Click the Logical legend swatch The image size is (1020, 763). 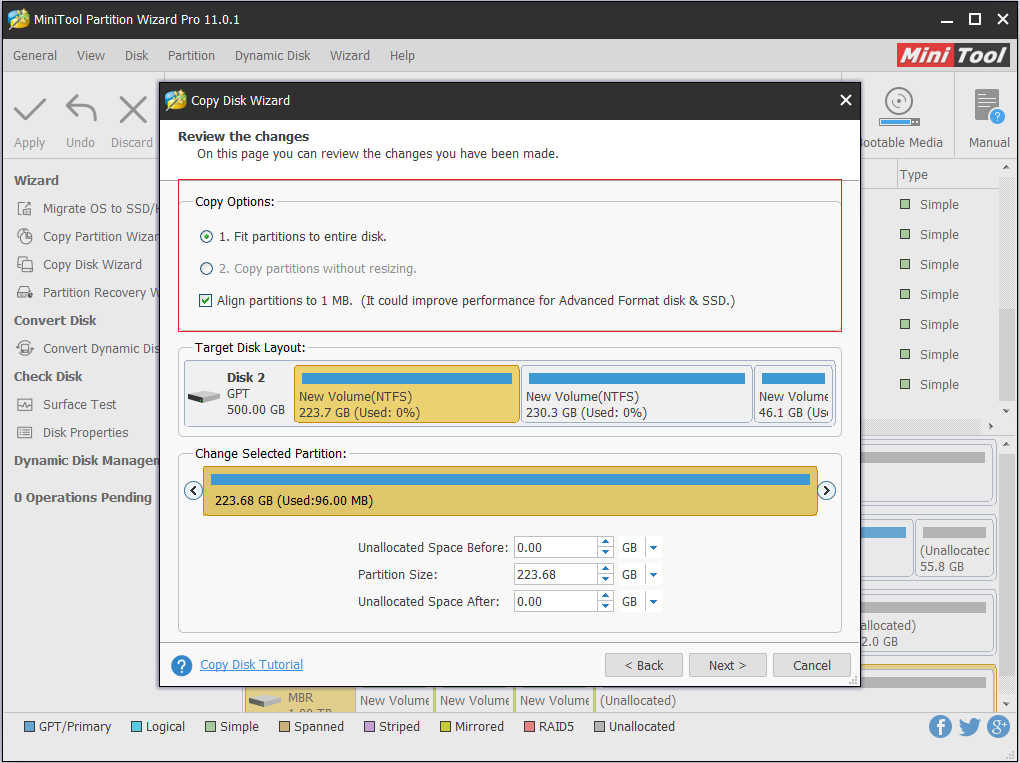pyautogui.click(x=136, y=727)
